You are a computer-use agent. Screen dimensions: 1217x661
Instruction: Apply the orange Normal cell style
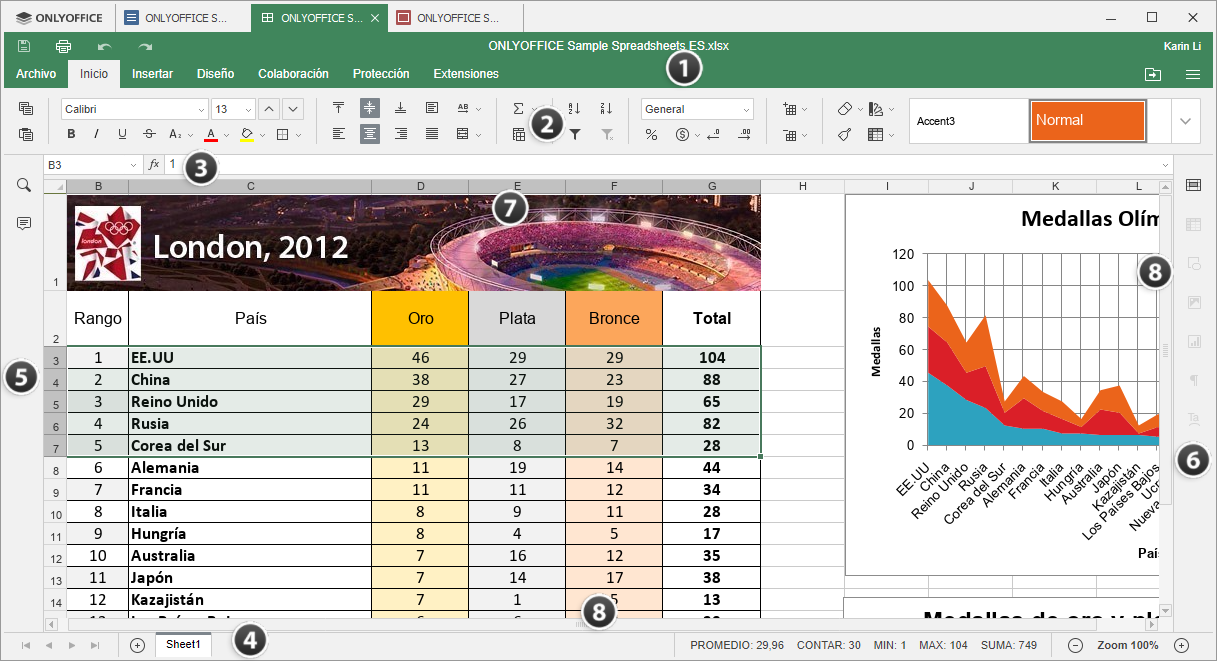click(1087, 121)
